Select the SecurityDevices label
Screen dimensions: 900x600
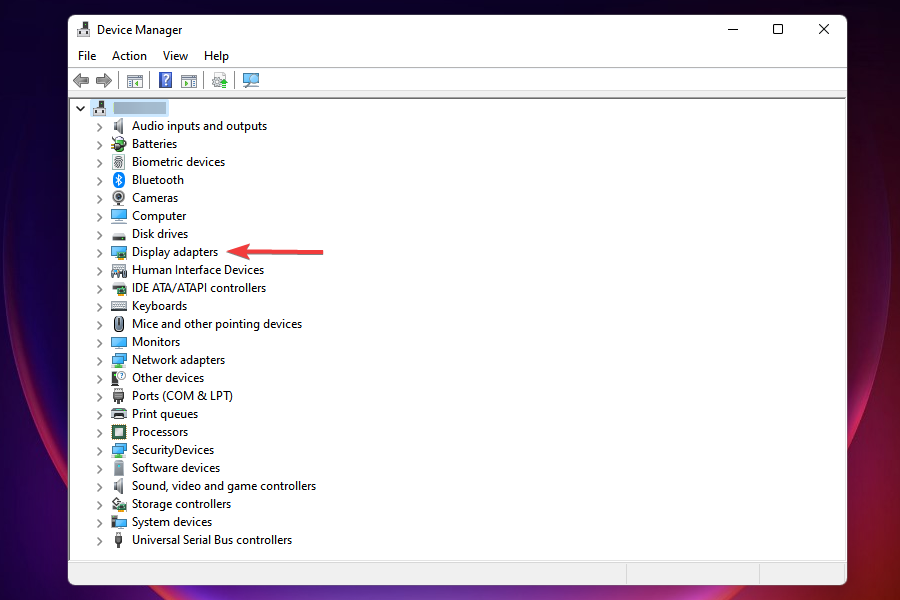point(173,450)
